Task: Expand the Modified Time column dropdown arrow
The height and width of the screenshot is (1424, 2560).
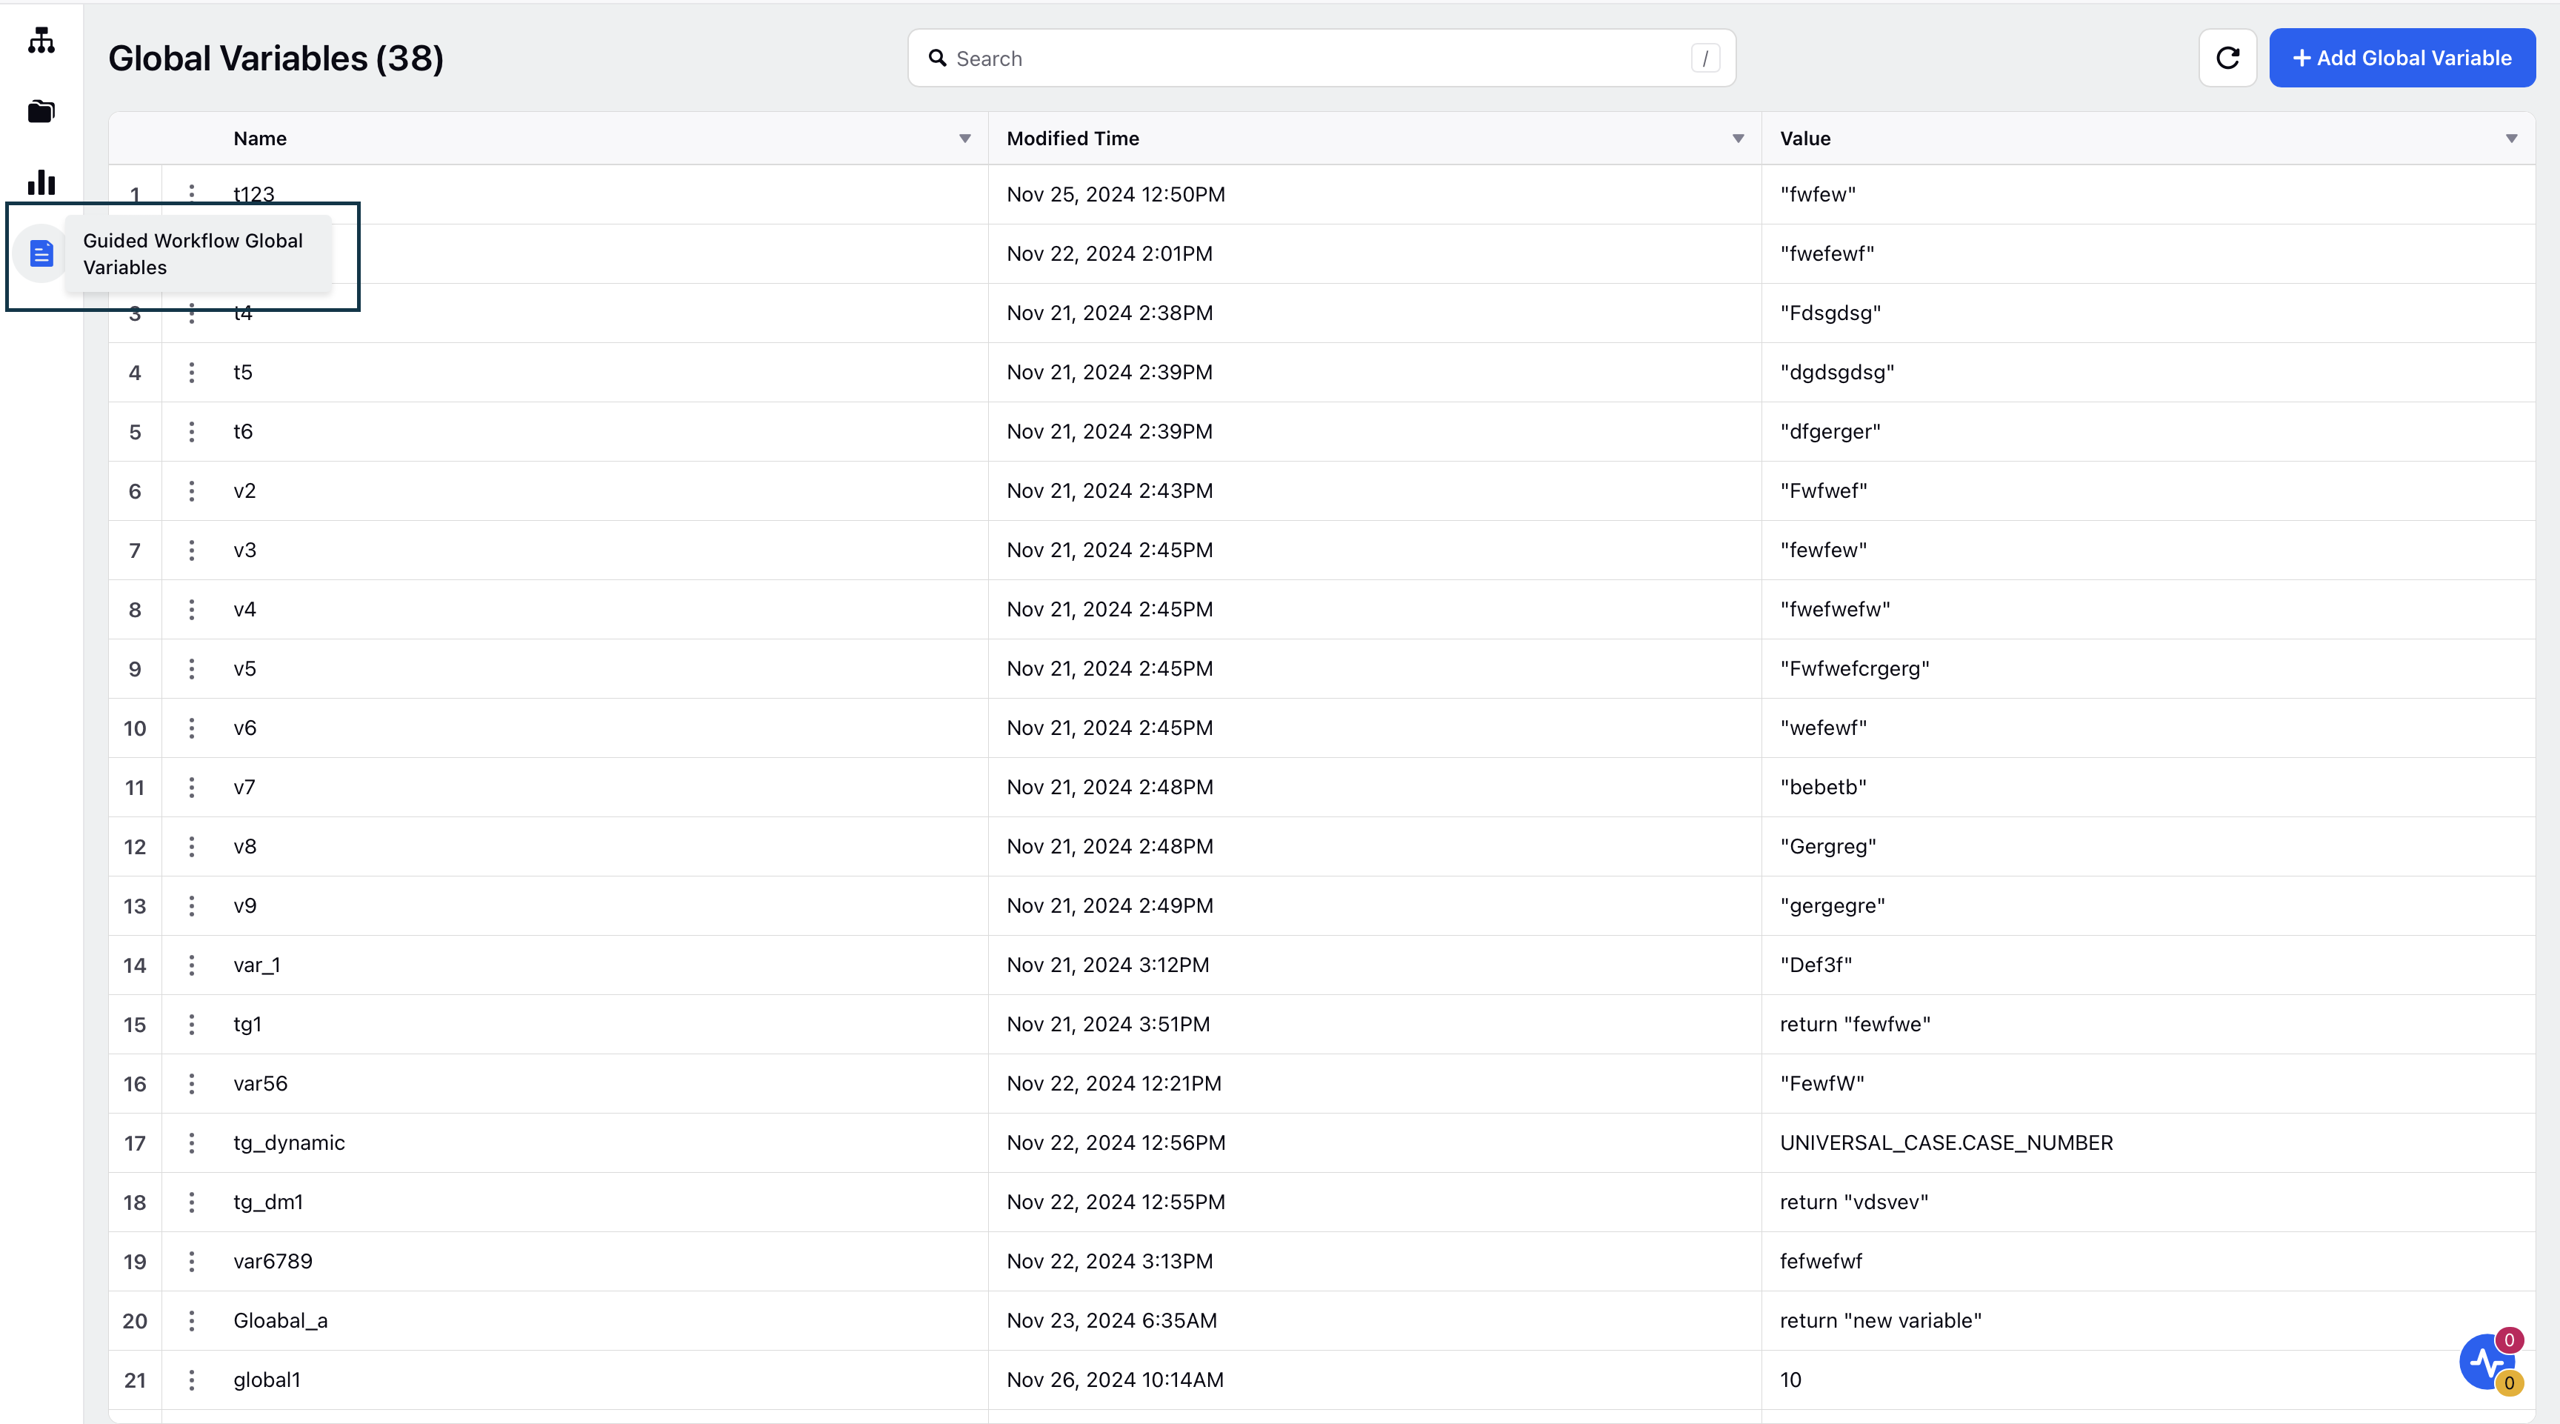Action: tap(1737, 138)
